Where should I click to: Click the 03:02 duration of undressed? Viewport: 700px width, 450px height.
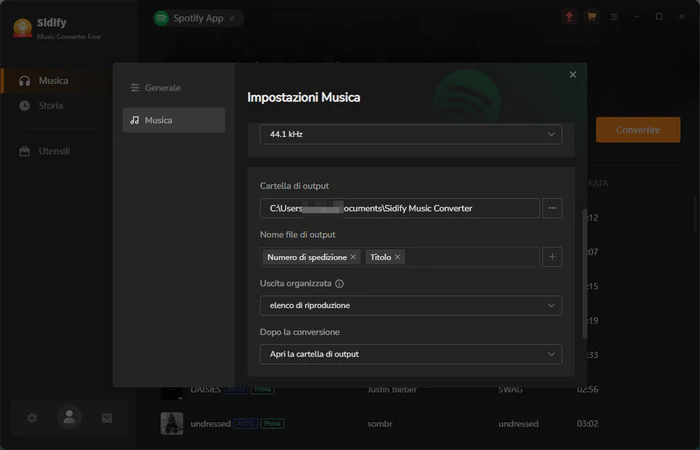coord(587,424)
